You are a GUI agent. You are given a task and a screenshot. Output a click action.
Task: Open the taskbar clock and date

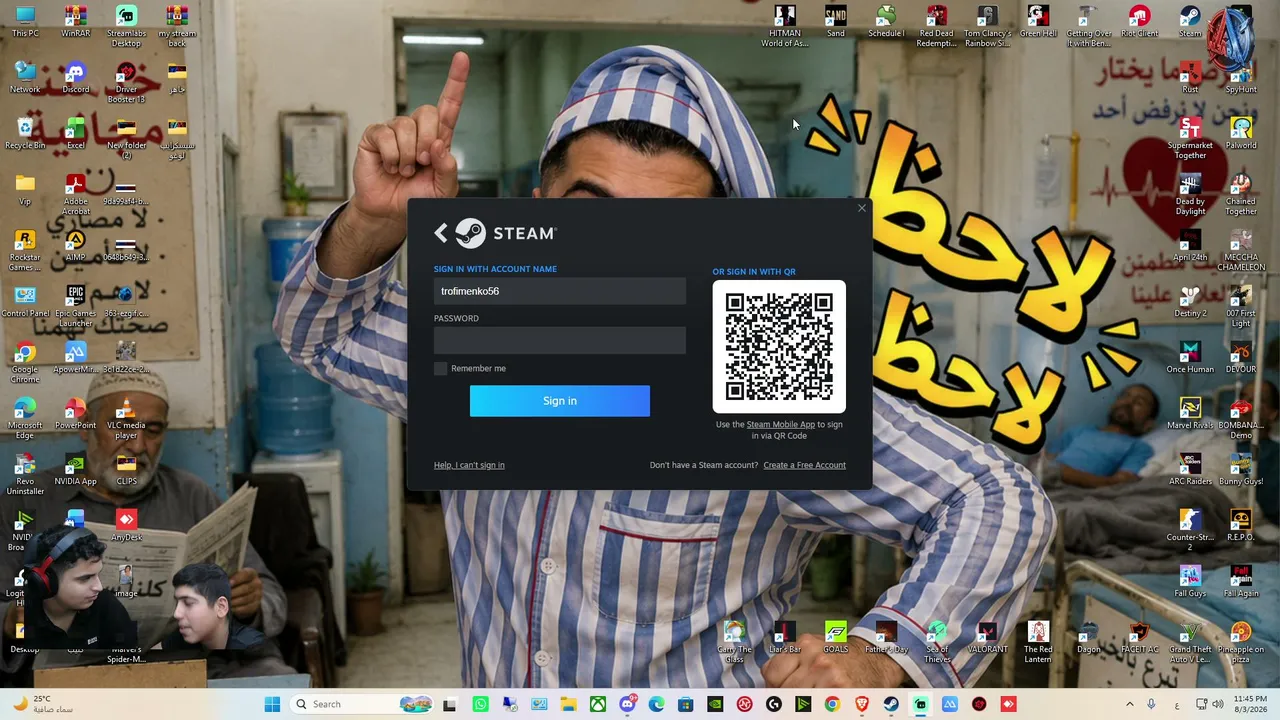tap(1250, 704)
